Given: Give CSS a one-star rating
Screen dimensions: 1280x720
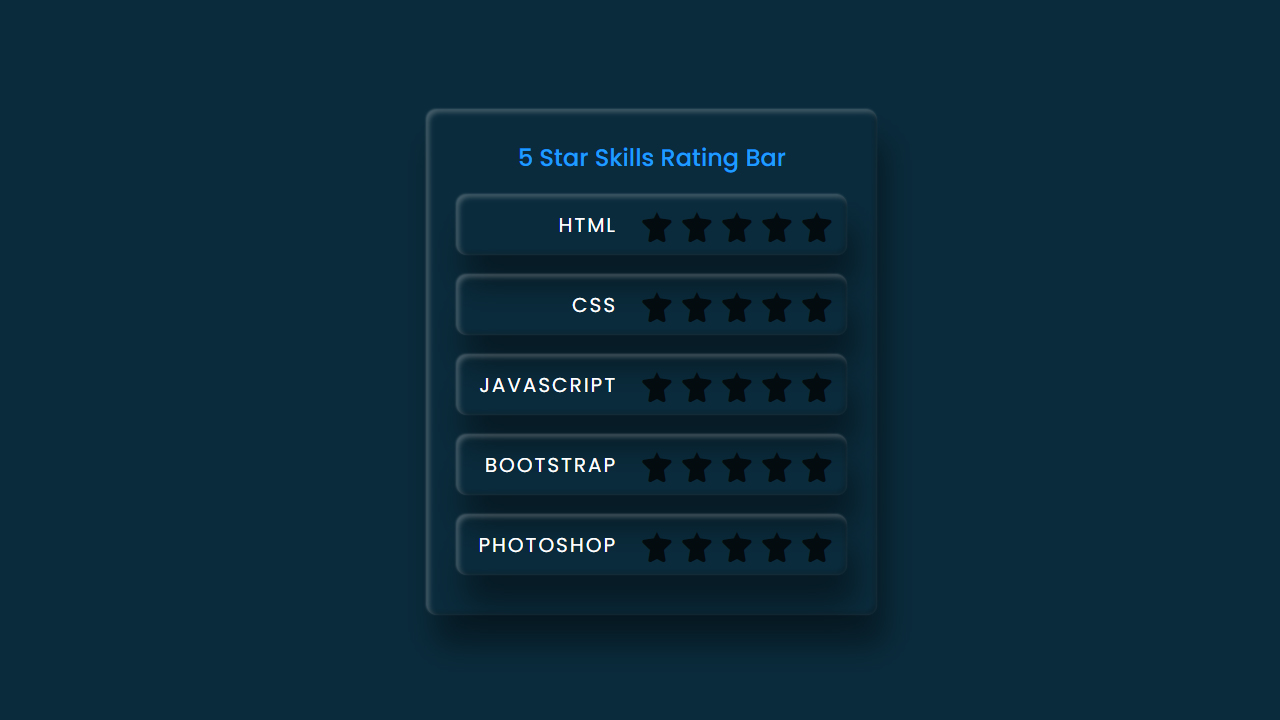Looking at the screenshot, I should pos(657,307).
